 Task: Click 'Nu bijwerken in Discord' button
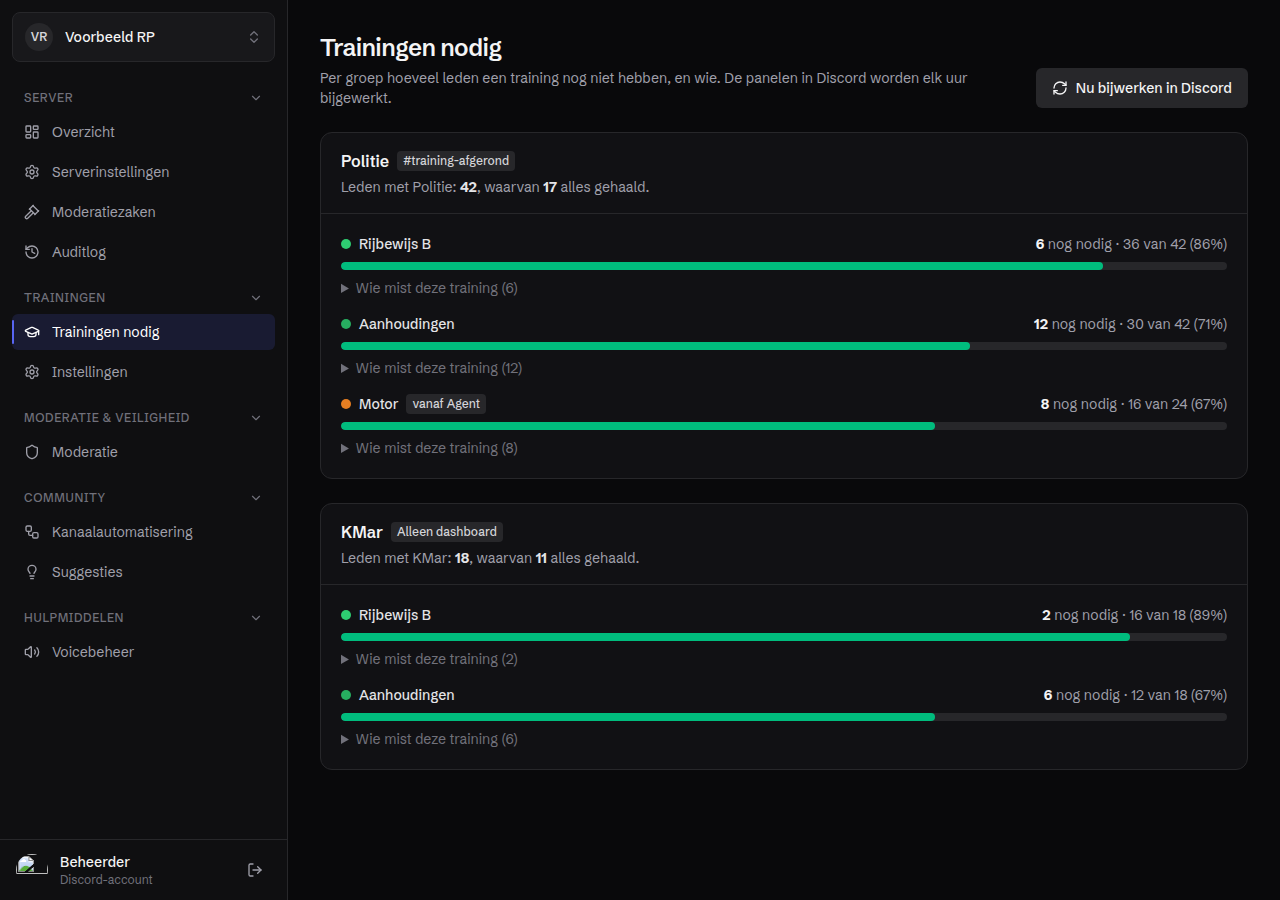pyautogui.click(x=1142, y=88)
